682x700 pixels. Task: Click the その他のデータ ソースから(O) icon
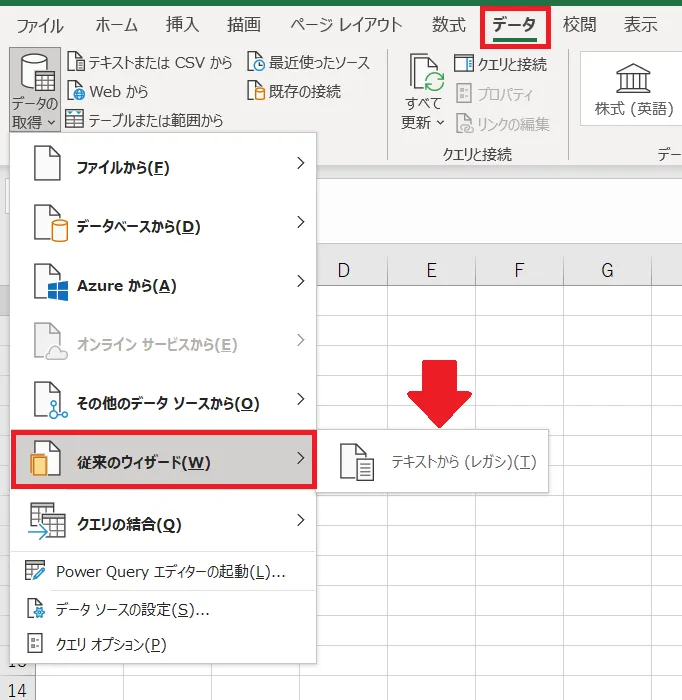[51, 400]
